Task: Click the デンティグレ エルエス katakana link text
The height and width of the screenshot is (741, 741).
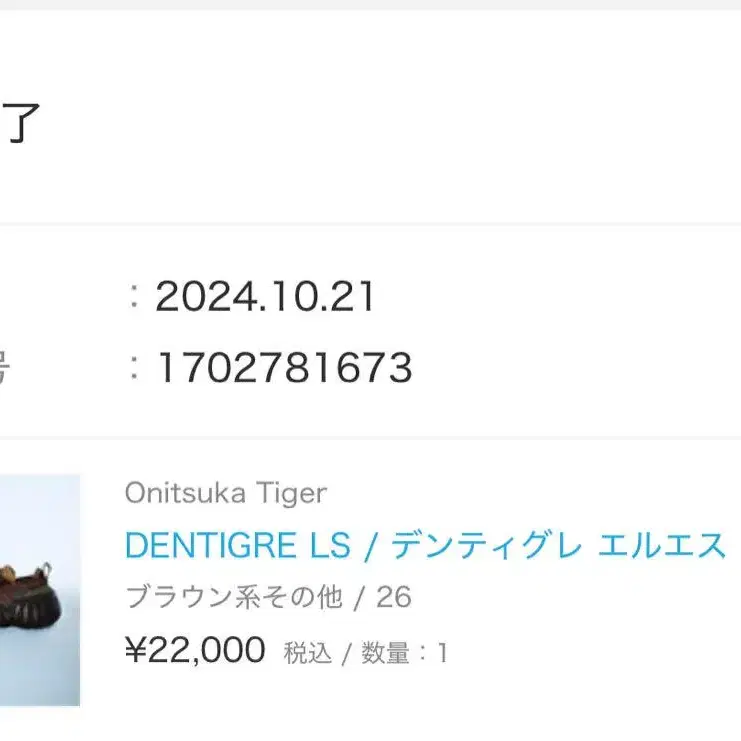Action: 558,545
